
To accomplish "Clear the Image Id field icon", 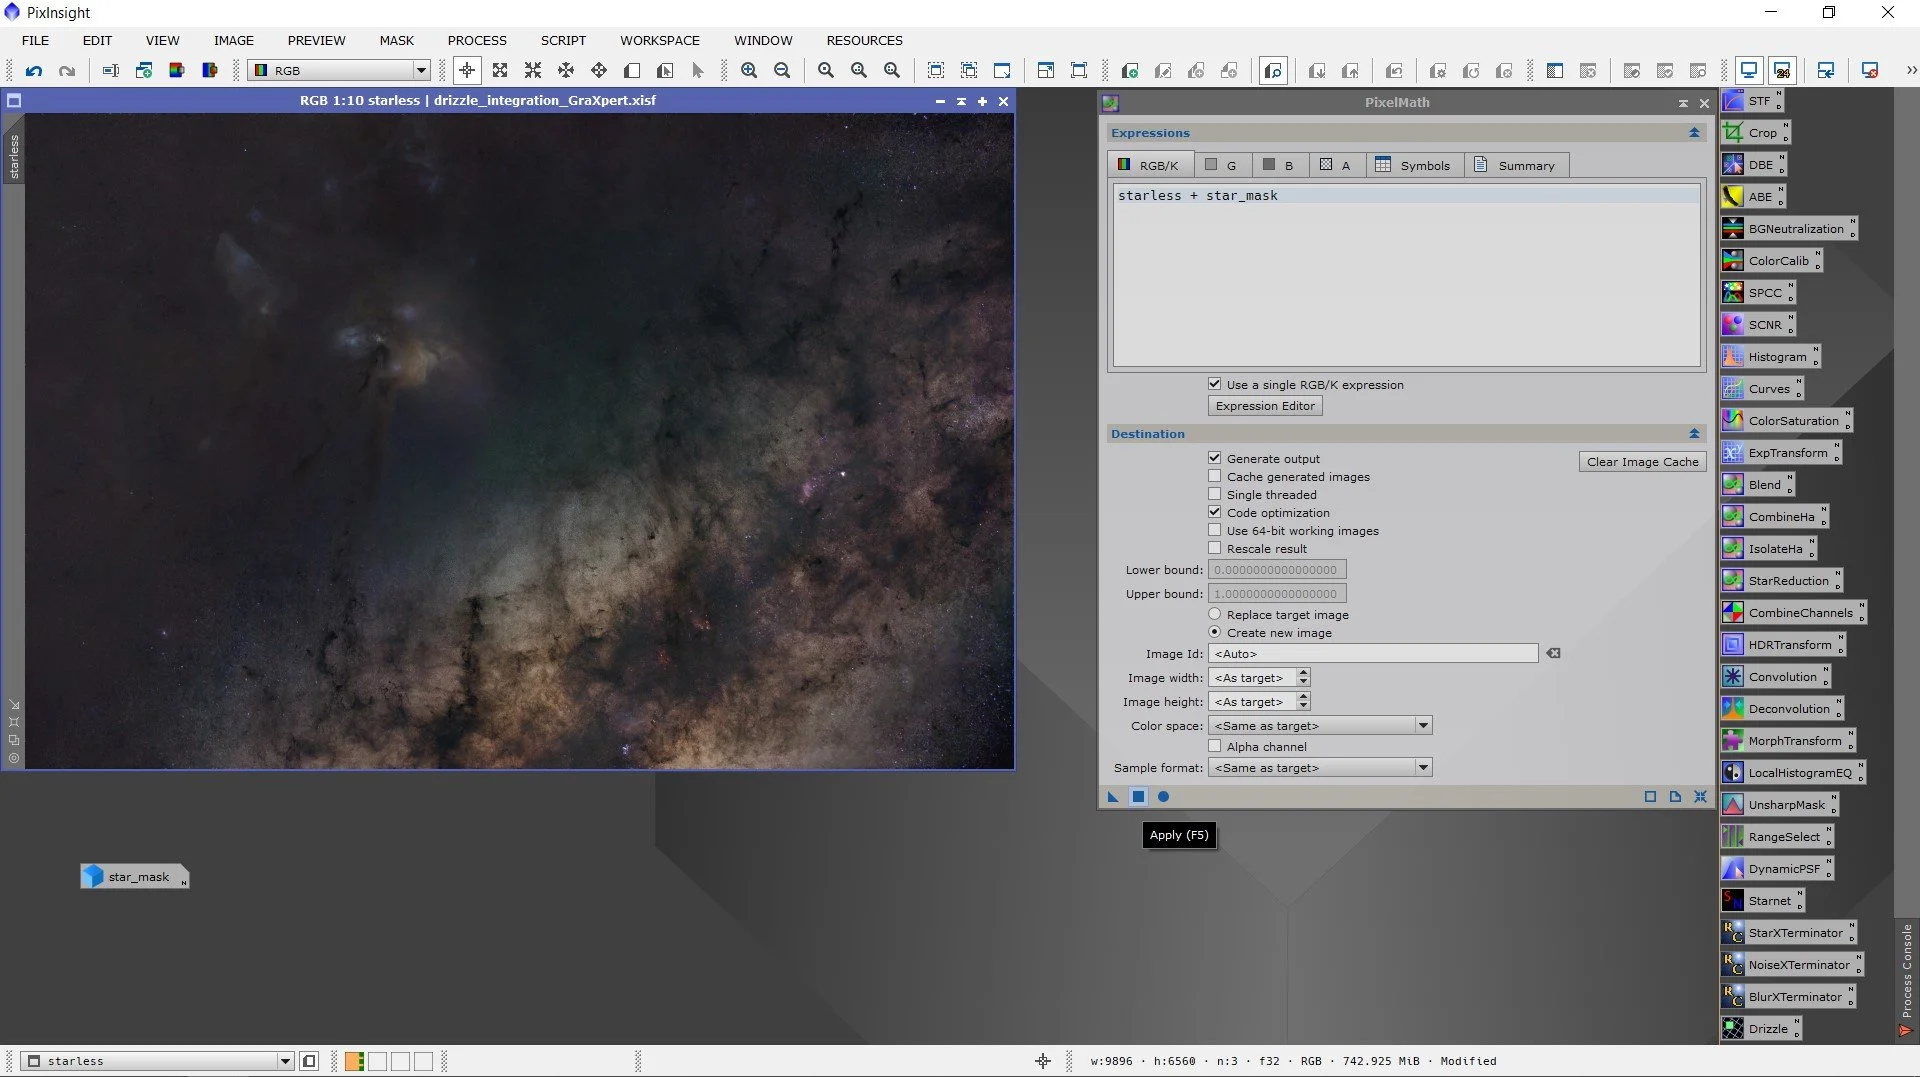I will point(1553,654).
